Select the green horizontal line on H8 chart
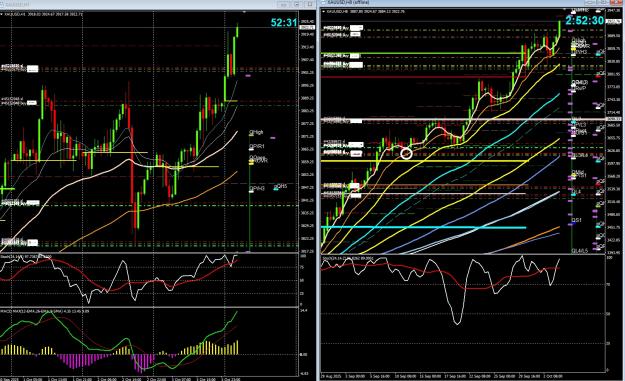 [423, 53]
